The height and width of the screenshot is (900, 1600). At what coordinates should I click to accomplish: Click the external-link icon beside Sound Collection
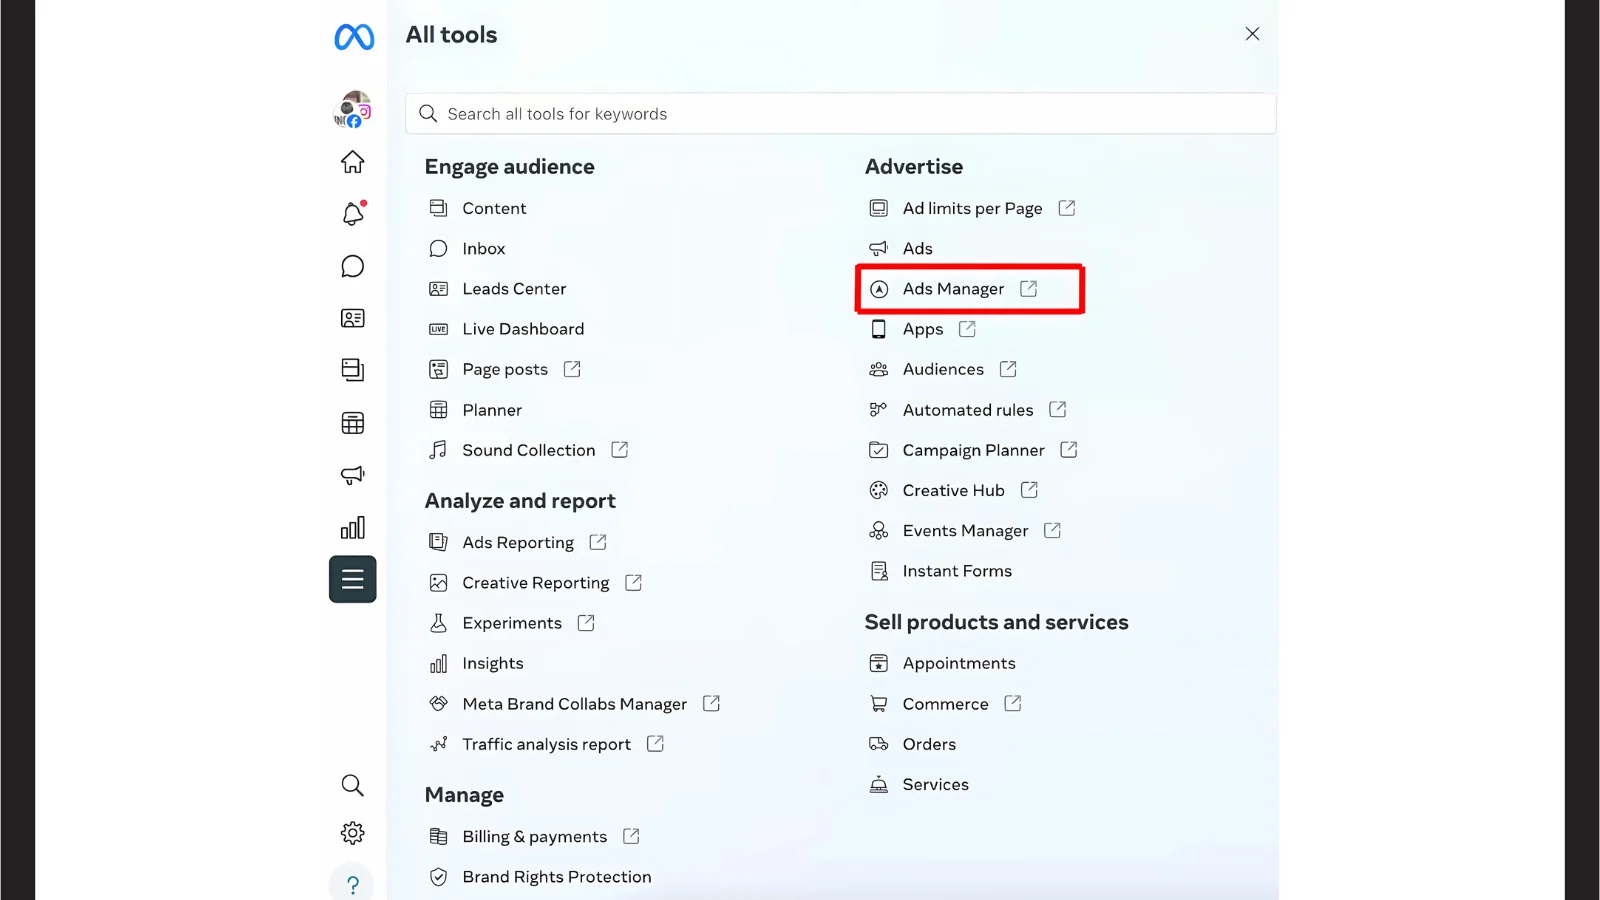(x=619, y=450)
